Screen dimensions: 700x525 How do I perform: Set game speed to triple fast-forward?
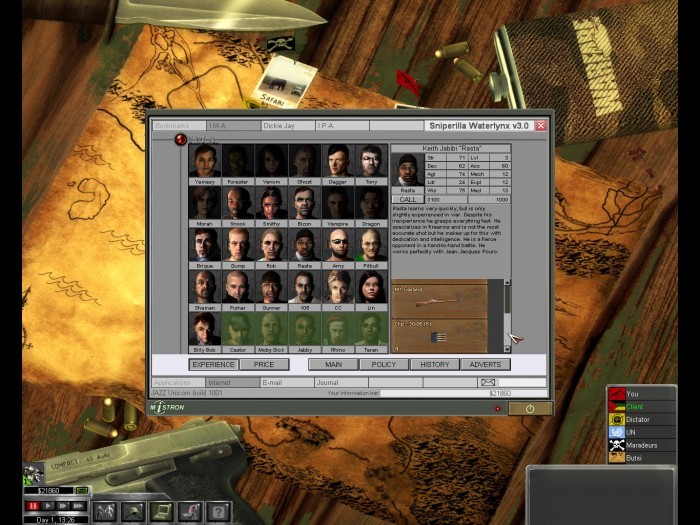(x=78, y=506)
